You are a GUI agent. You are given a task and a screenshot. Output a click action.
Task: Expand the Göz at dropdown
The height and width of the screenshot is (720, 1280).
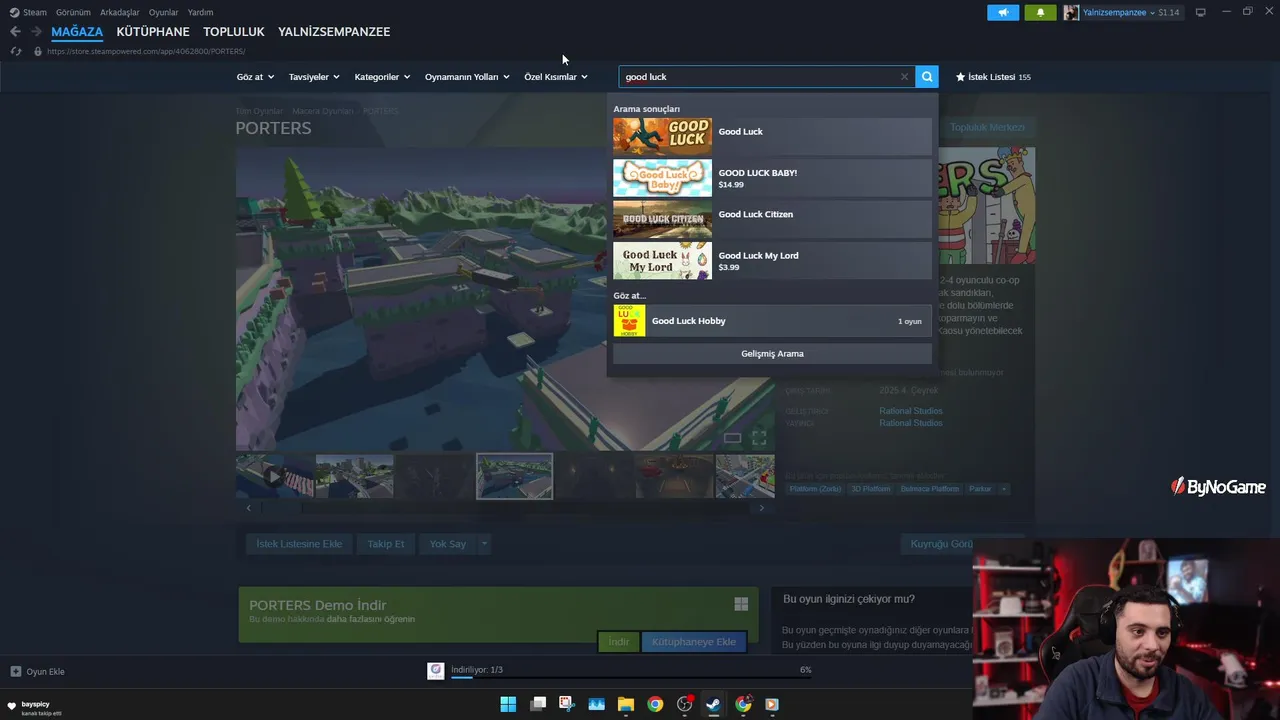click(x=255, y=77)
